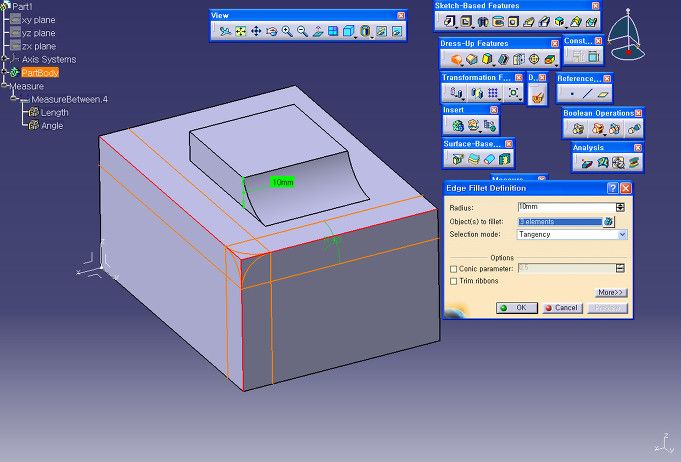681x462 pixels.
Task: Select the Pocket tool icon
Action: tap(466, 21)
